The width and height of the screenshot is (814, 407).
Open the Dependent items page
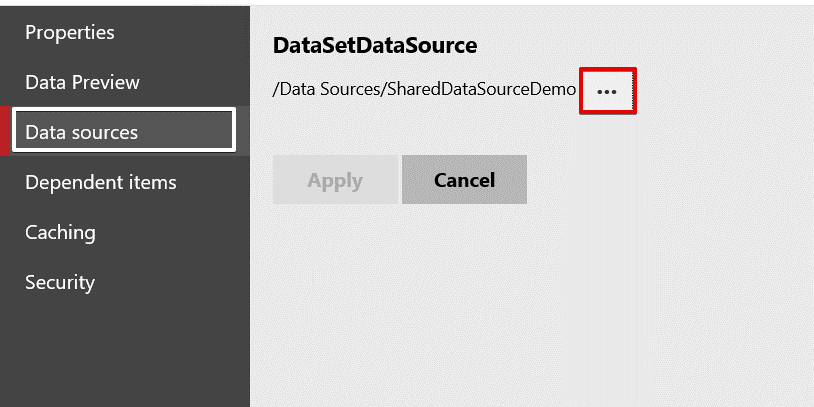point(100,182)
